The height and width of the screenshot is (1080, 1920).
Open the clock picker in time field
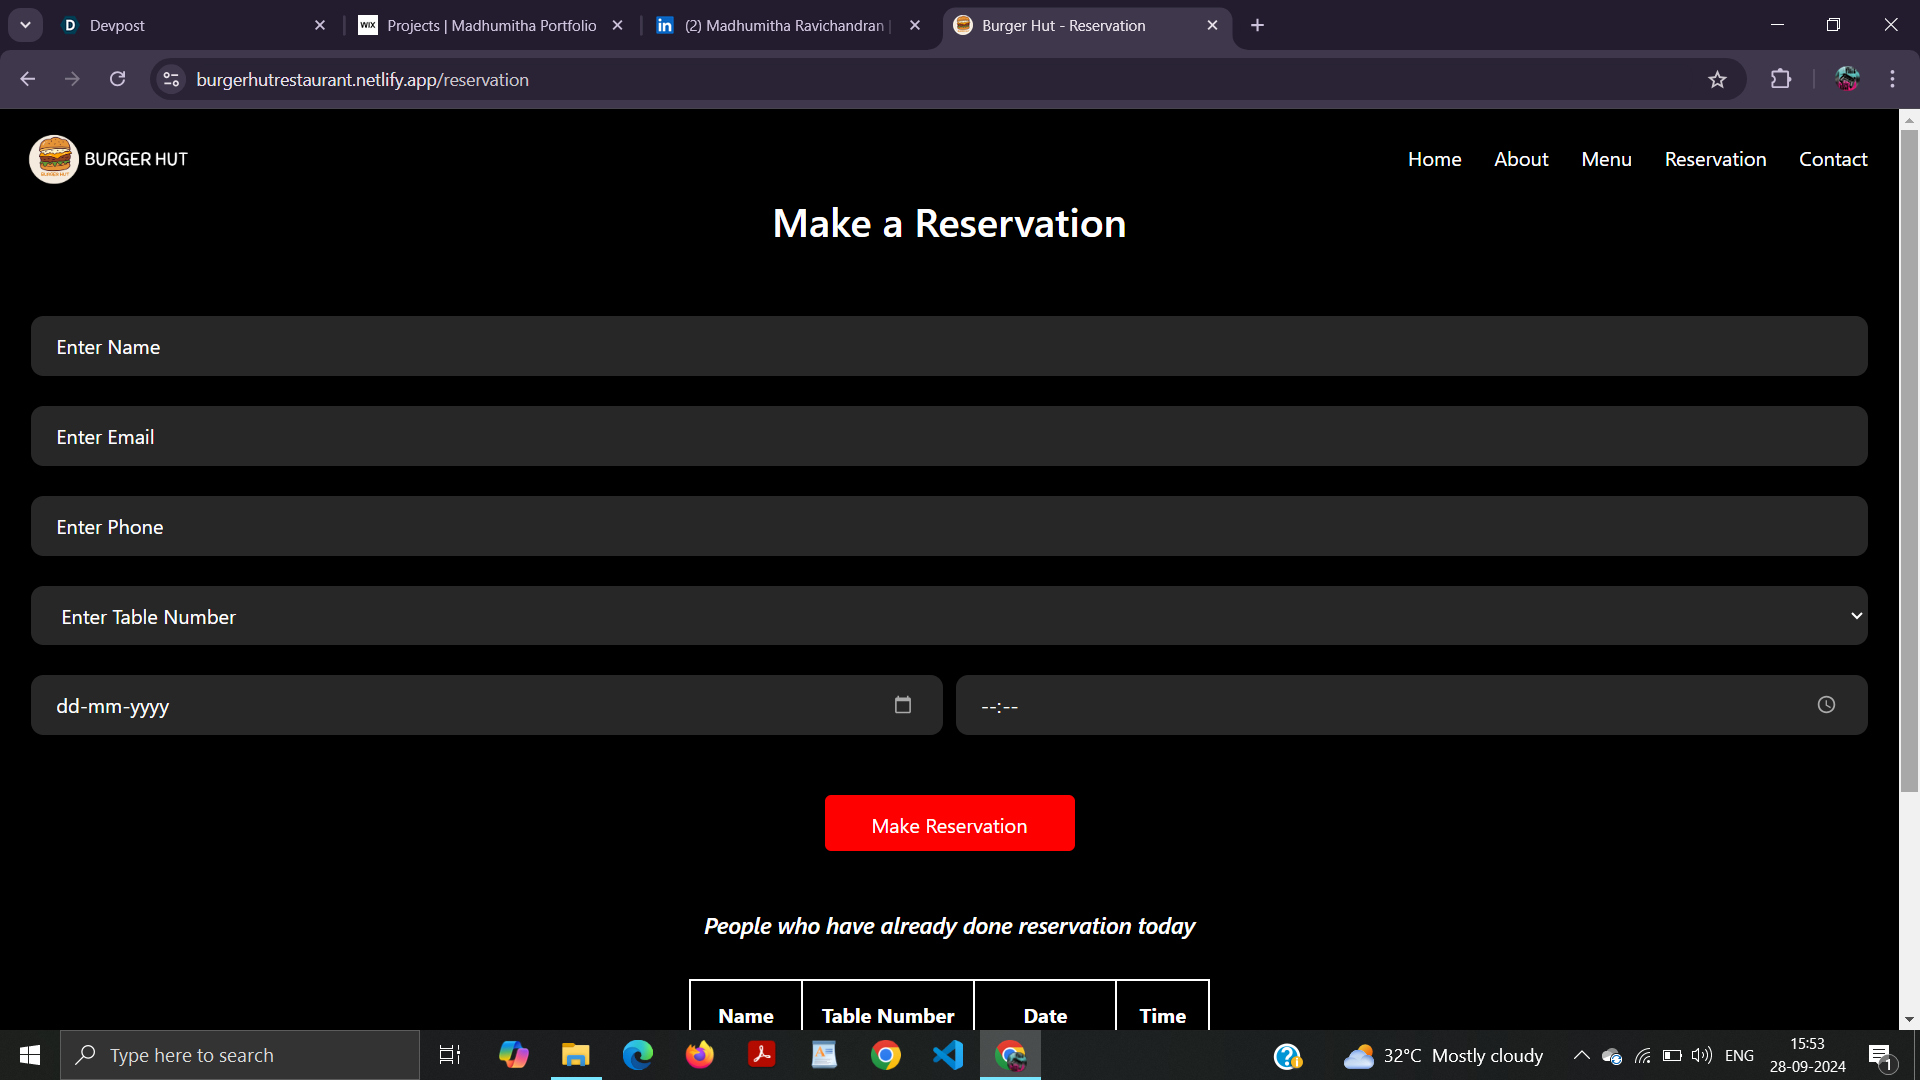1826,705
